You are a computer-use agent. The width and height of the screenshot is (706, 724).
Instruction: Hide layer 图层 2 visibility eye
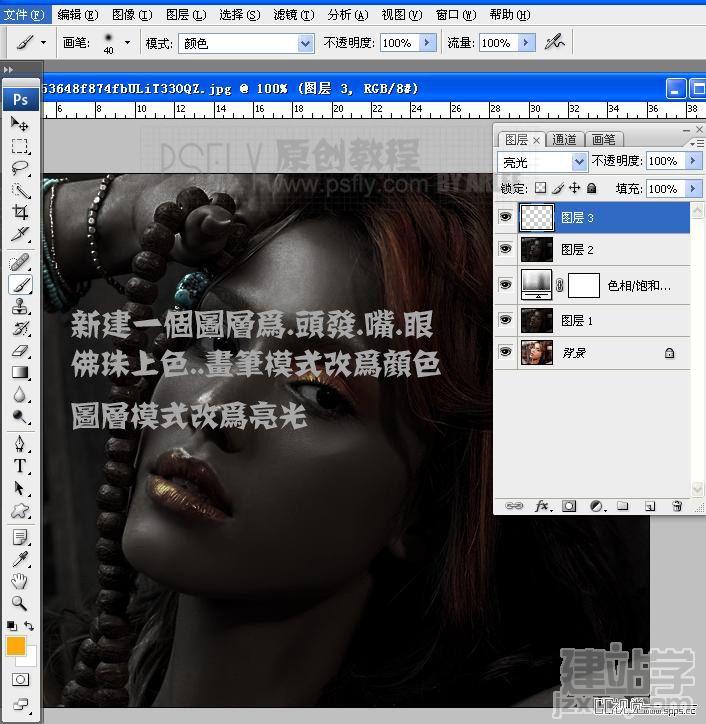[x=506, y=249]
